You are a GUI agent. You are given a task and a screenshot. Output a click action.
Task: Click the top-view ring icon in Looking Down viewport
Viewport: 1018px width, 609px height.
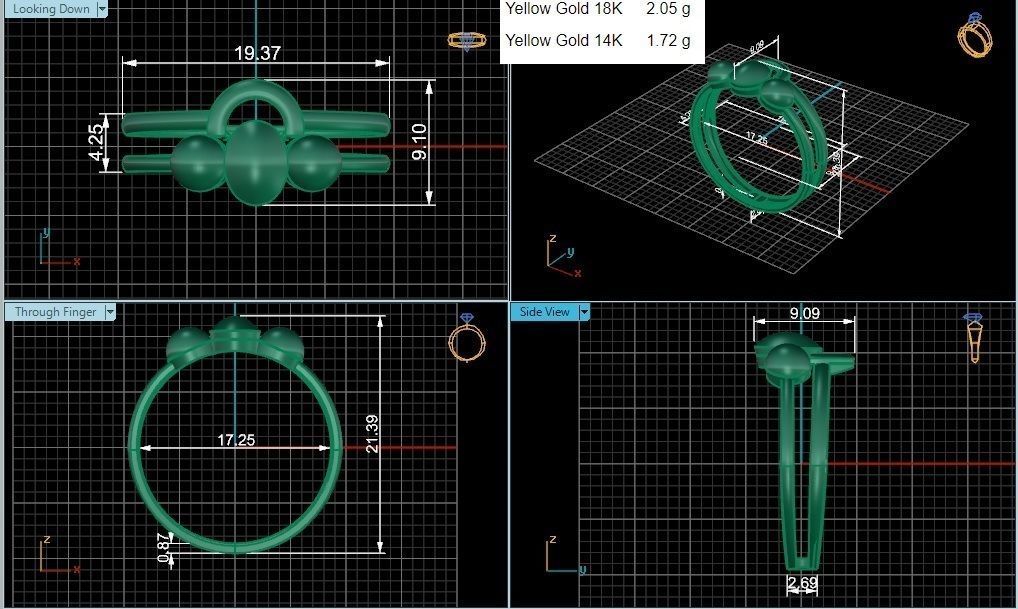(x=467, y=41)
